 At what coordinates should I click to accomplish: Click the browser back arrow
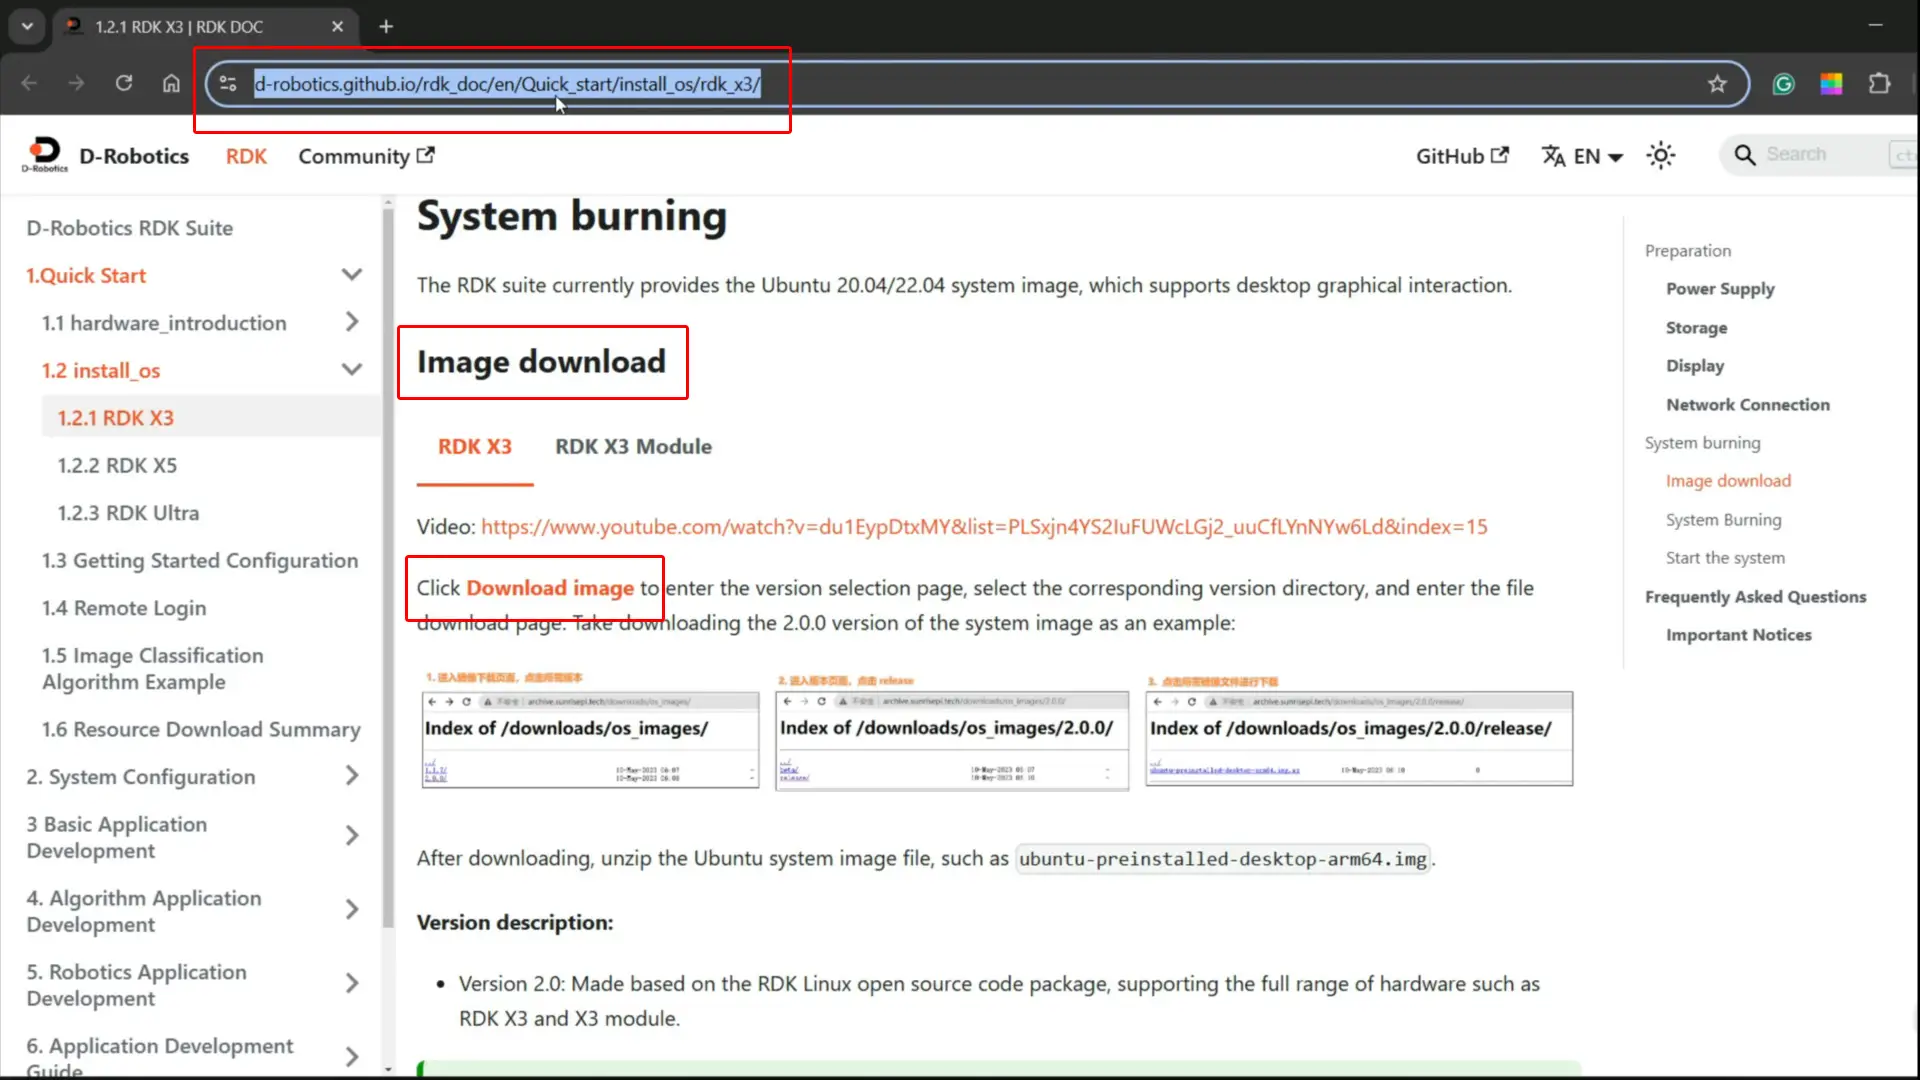point(29,84)
